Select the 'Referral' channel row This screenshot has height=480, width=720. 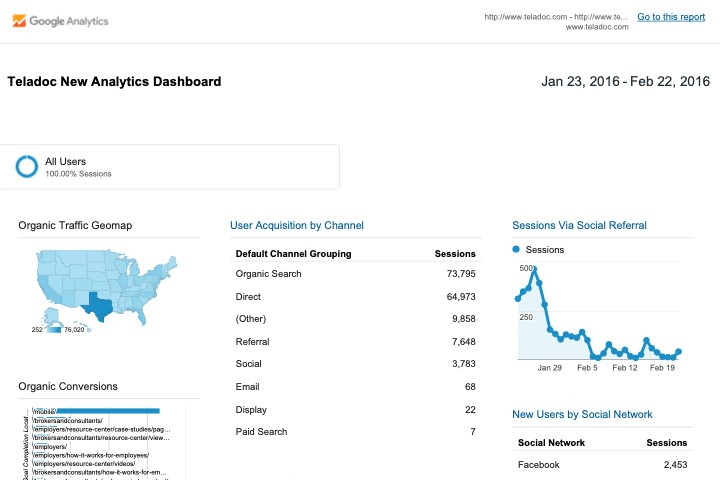[x=355, y=342]
